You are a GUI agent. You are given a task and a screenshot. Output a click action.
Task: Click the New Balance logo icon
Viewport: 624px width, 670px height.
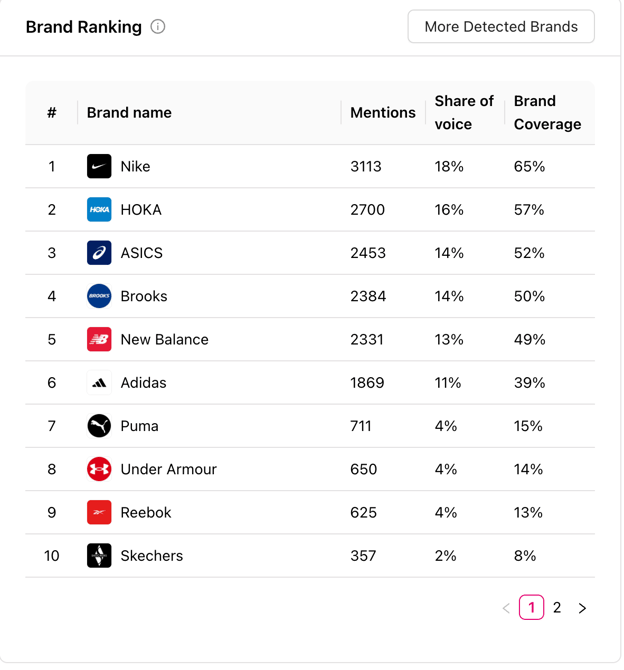[99, 340]
